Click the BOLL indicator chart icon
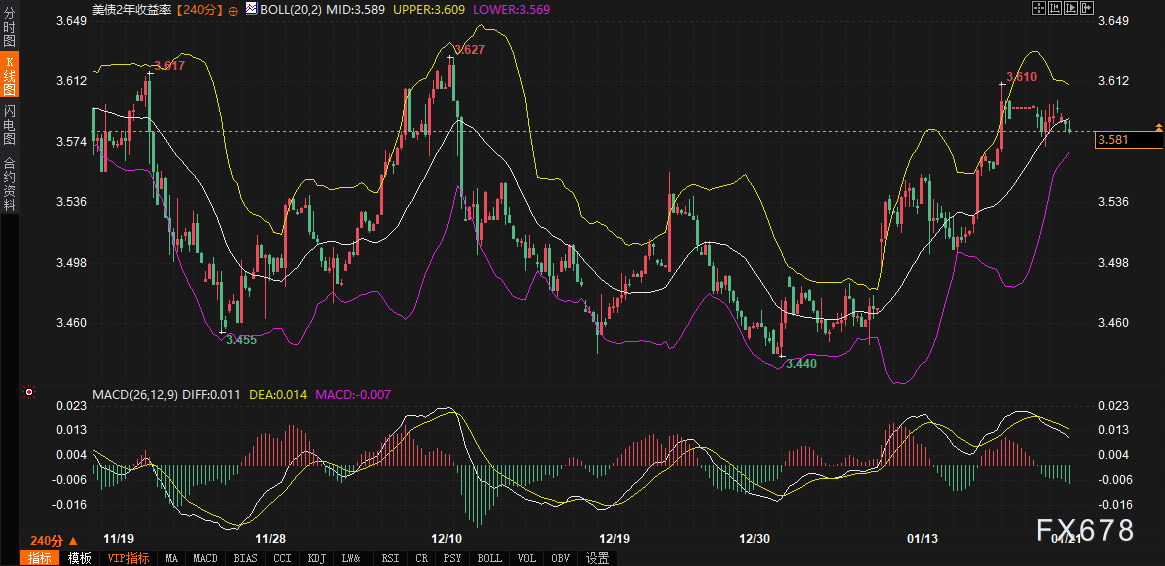Viewport: 1165px width, 566px height. (x=250, y=8)
